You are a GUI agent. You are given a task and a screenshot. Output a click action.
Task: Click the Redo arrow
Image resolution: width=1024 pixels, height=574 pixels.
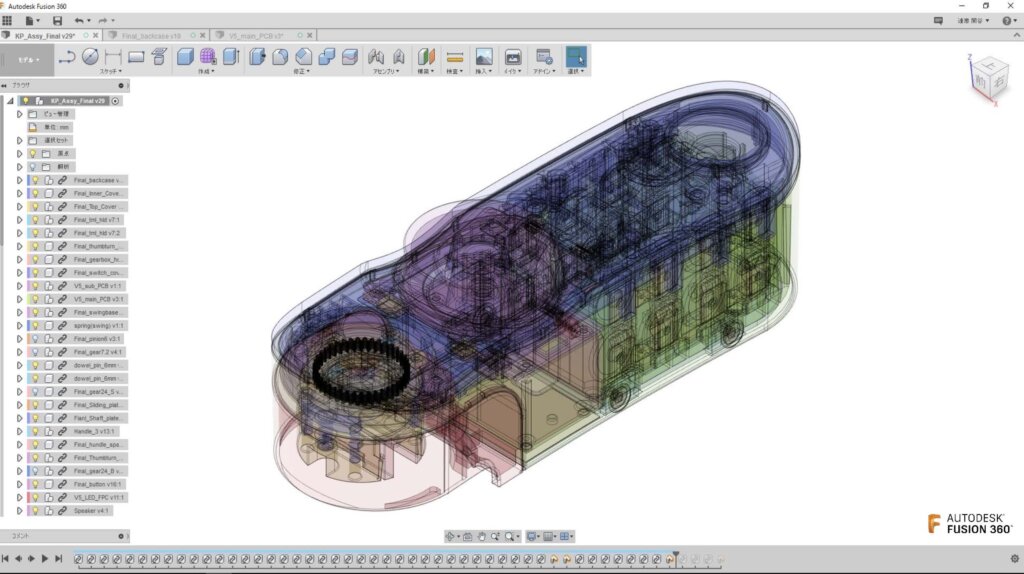point(103,20)
